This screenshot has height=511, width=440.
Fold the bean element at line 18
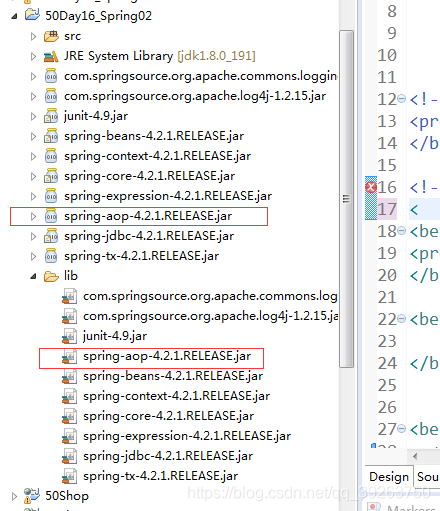(402, 230)
